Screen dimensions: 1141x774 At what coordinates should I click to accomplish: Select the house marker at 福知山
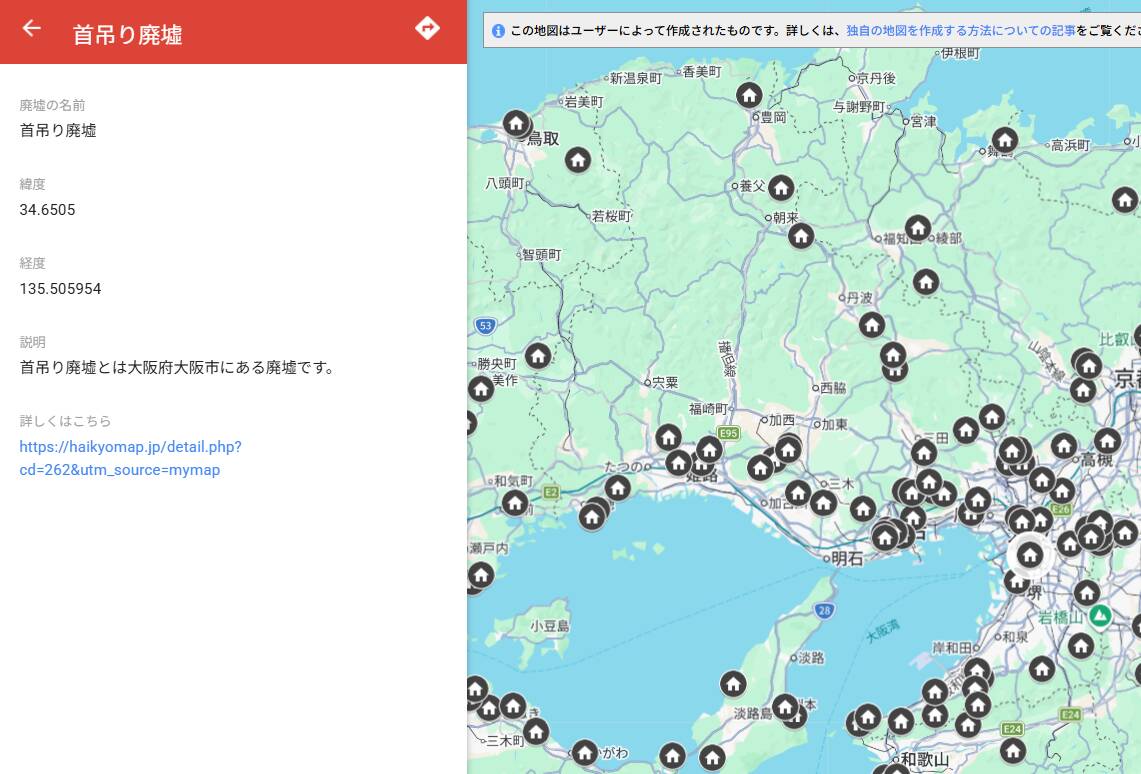918,228
